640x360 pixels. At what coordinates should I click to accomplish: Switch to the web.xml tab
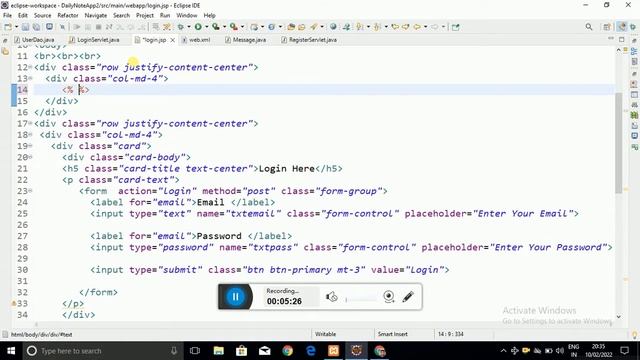point(196,40)
